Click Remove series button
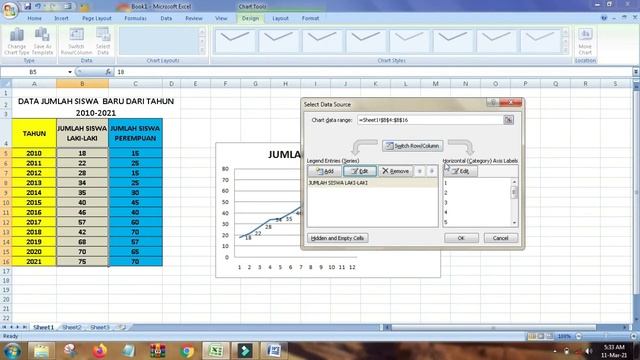Screen dimensions: 640x360 [395, 171]
